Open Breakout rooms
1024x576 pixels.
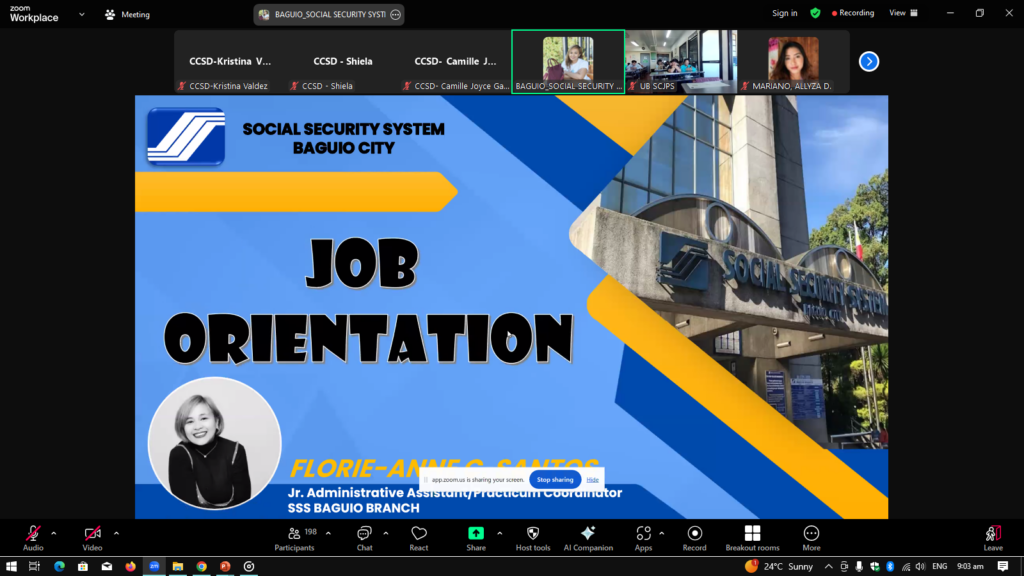(x=752, y=538)
